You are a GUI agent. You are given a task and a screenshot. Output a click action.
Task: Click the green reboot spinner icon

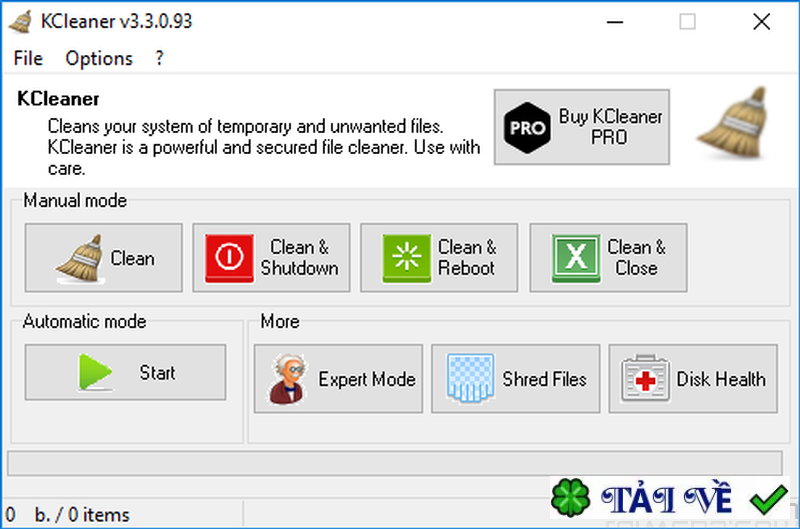pyautogui.click(x=407, y=258)
